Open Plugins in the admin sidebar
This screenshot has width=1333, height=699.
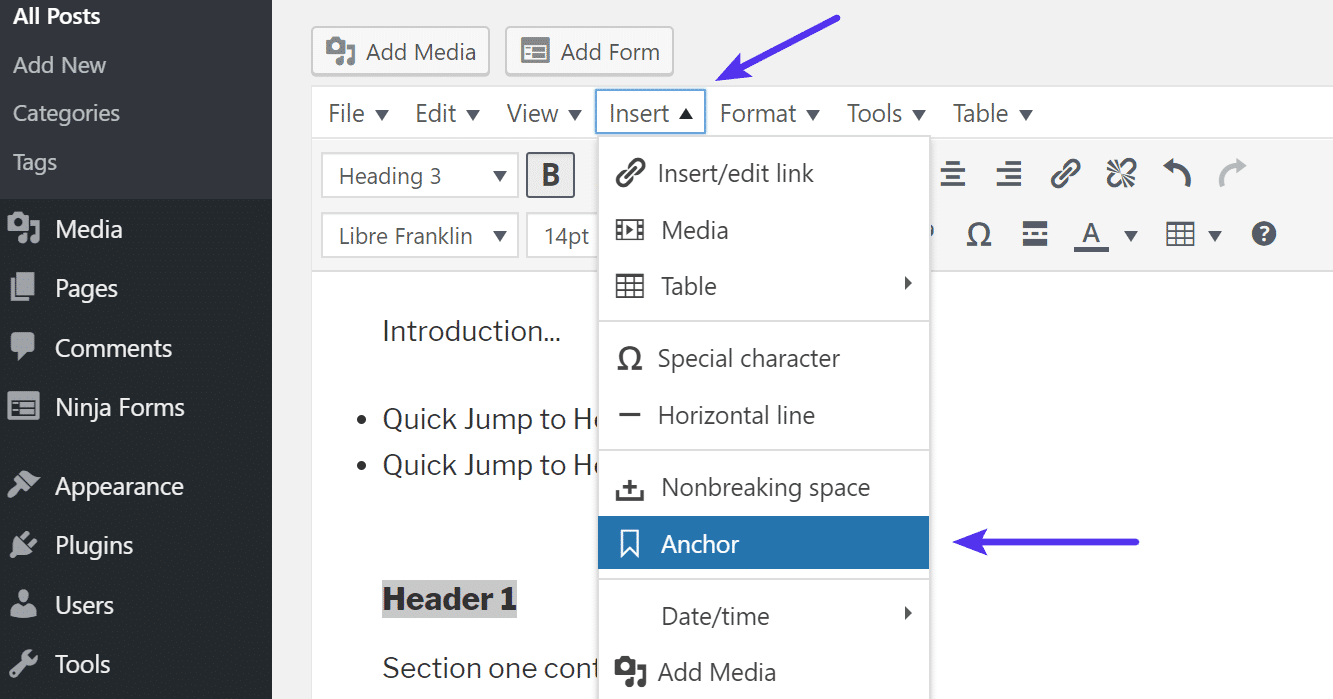(94, 546)
